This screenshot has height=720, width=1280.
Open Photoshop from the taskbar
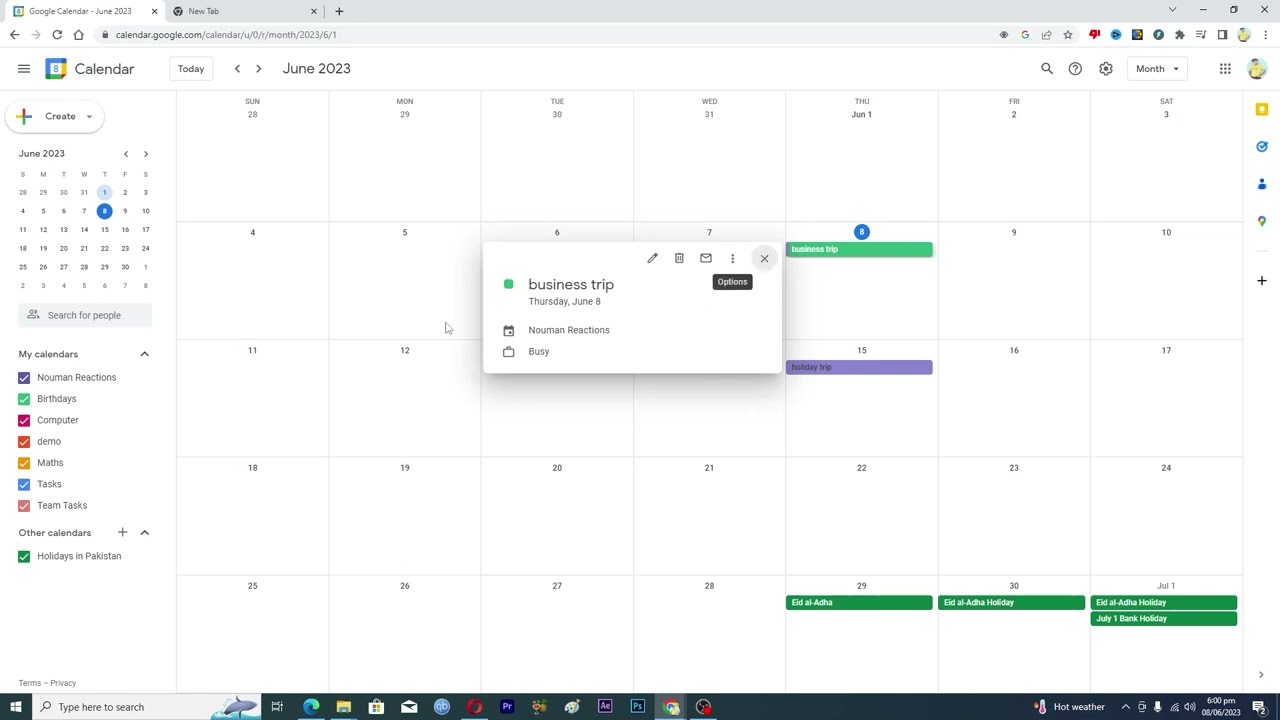click(638, 707)
